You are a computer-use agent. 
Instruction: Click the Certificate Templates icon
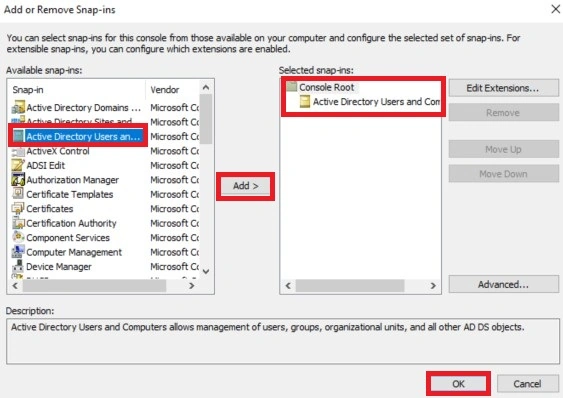pyautogui.click(x=18, y=194)
